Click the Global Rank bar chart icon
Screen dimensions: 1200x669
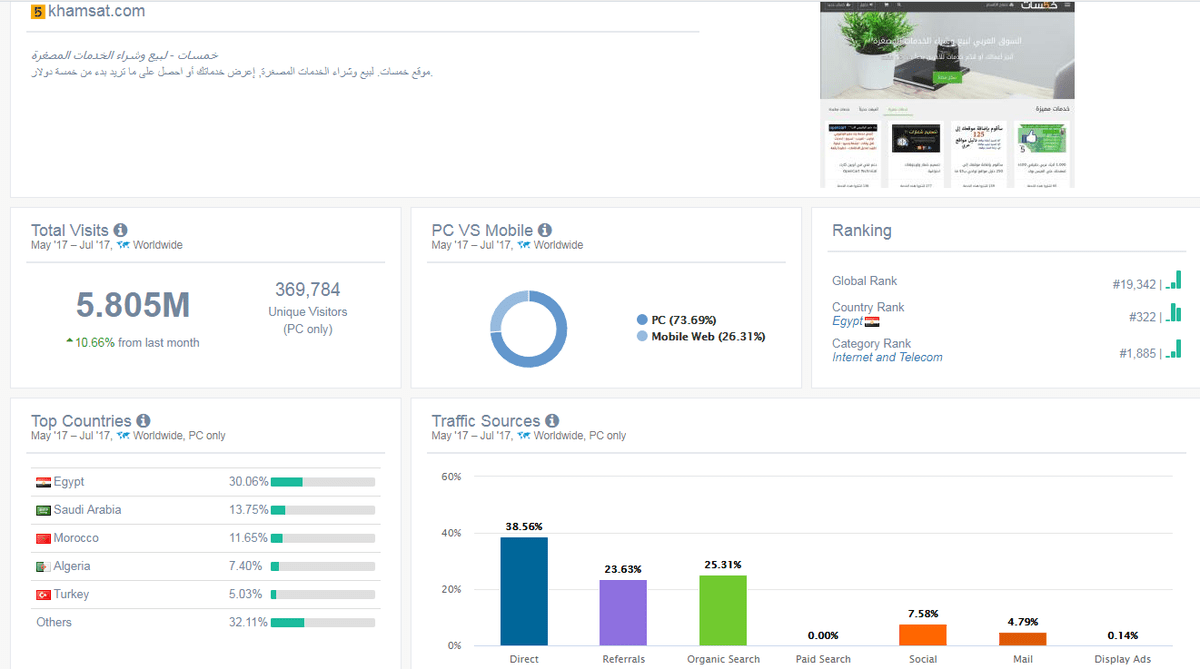(x=1174, y=281)
